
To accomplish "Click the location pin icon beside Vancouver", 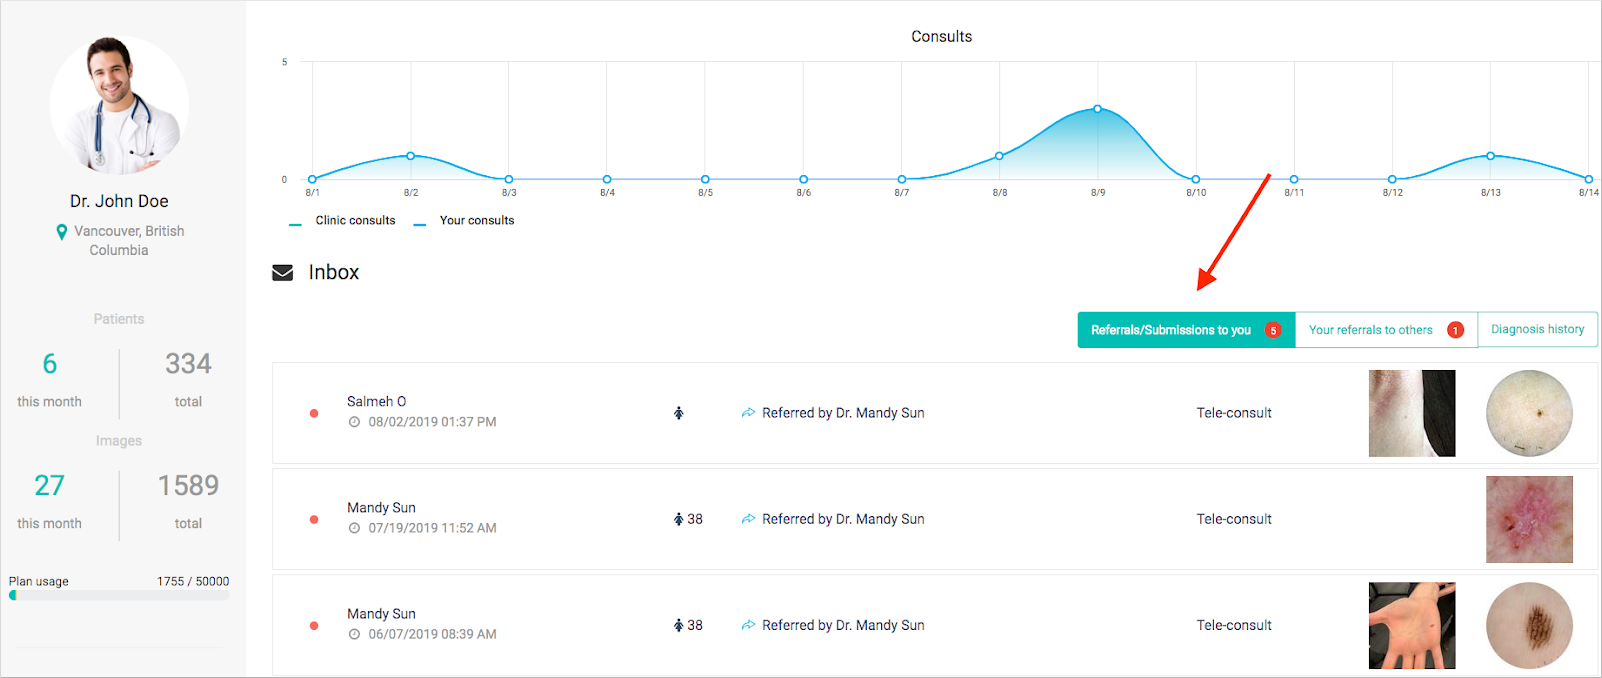I will (62, 232).
